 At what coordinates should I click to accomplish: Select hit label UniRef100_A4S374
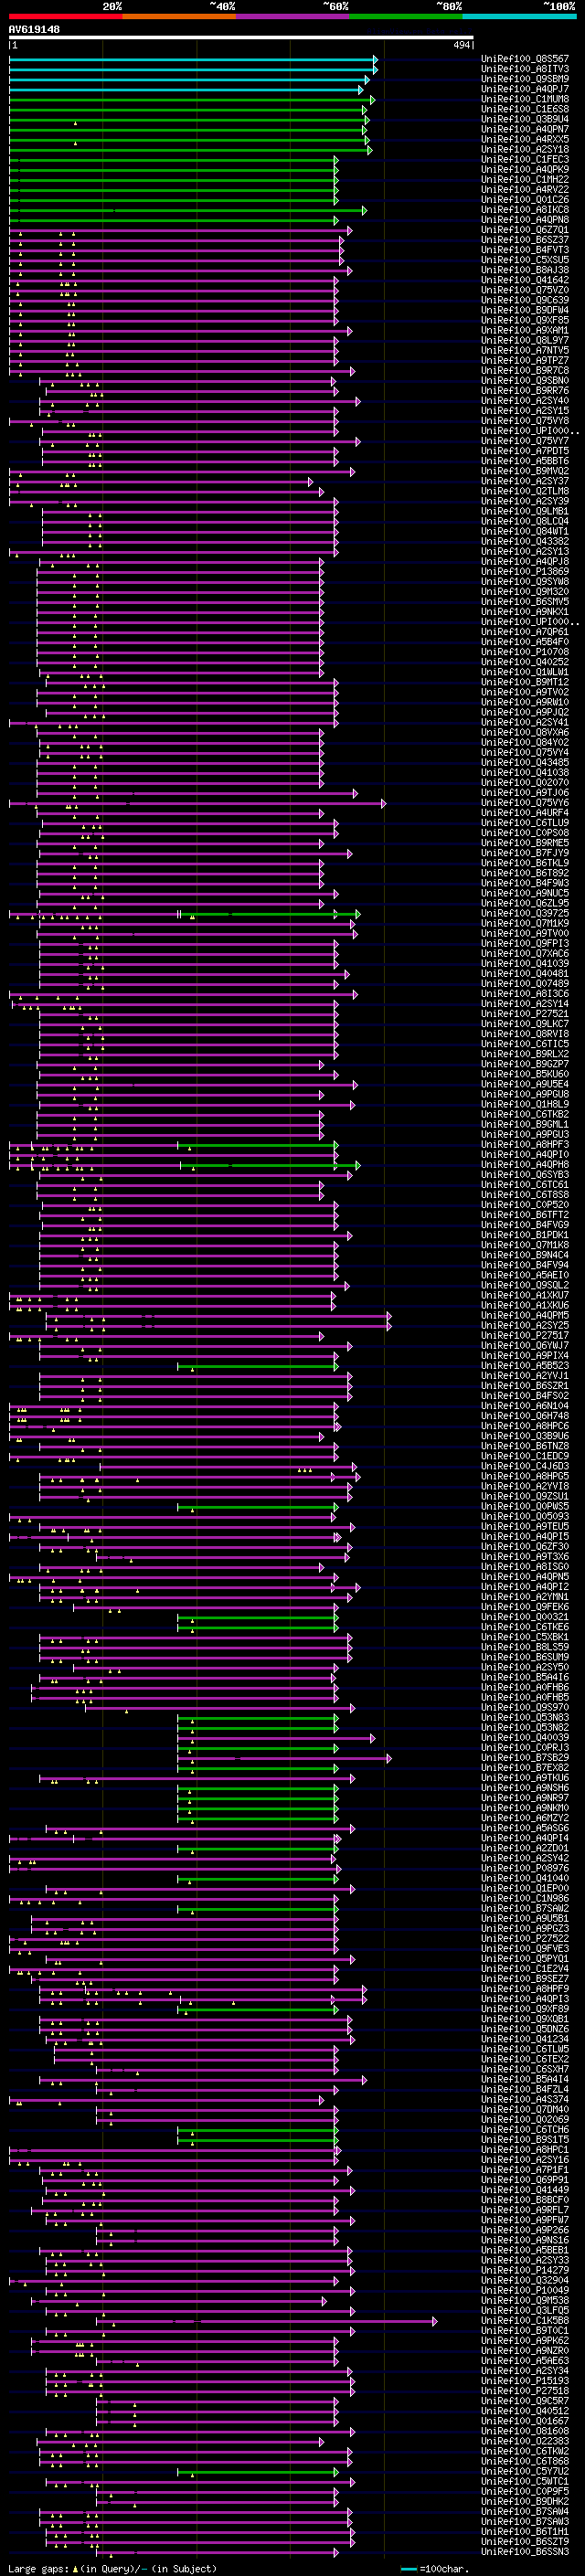click(525, 2100)
